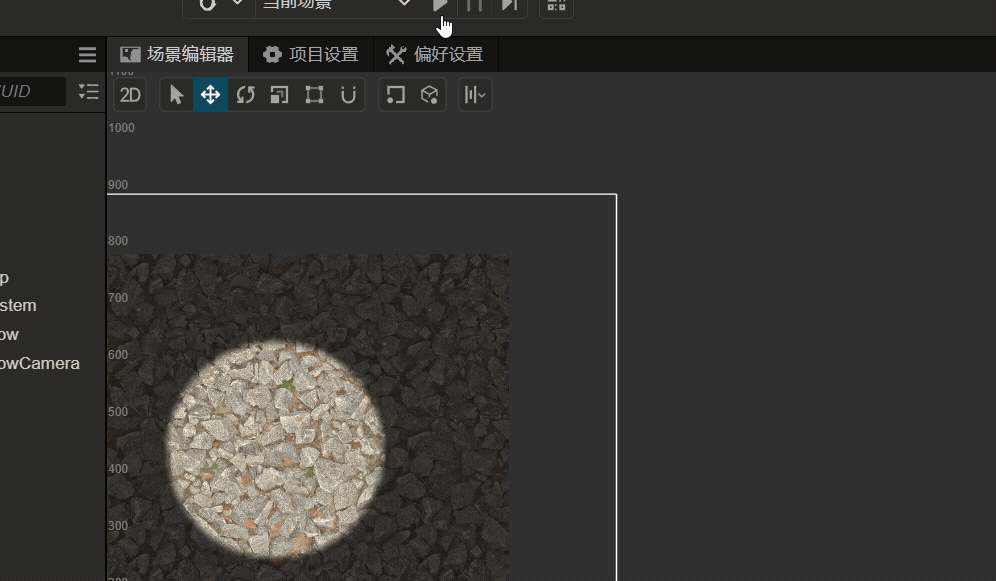Click the Step next frame button
This screenshot has width=996, height=581.
pyautogui.click(x=509, y=5)
